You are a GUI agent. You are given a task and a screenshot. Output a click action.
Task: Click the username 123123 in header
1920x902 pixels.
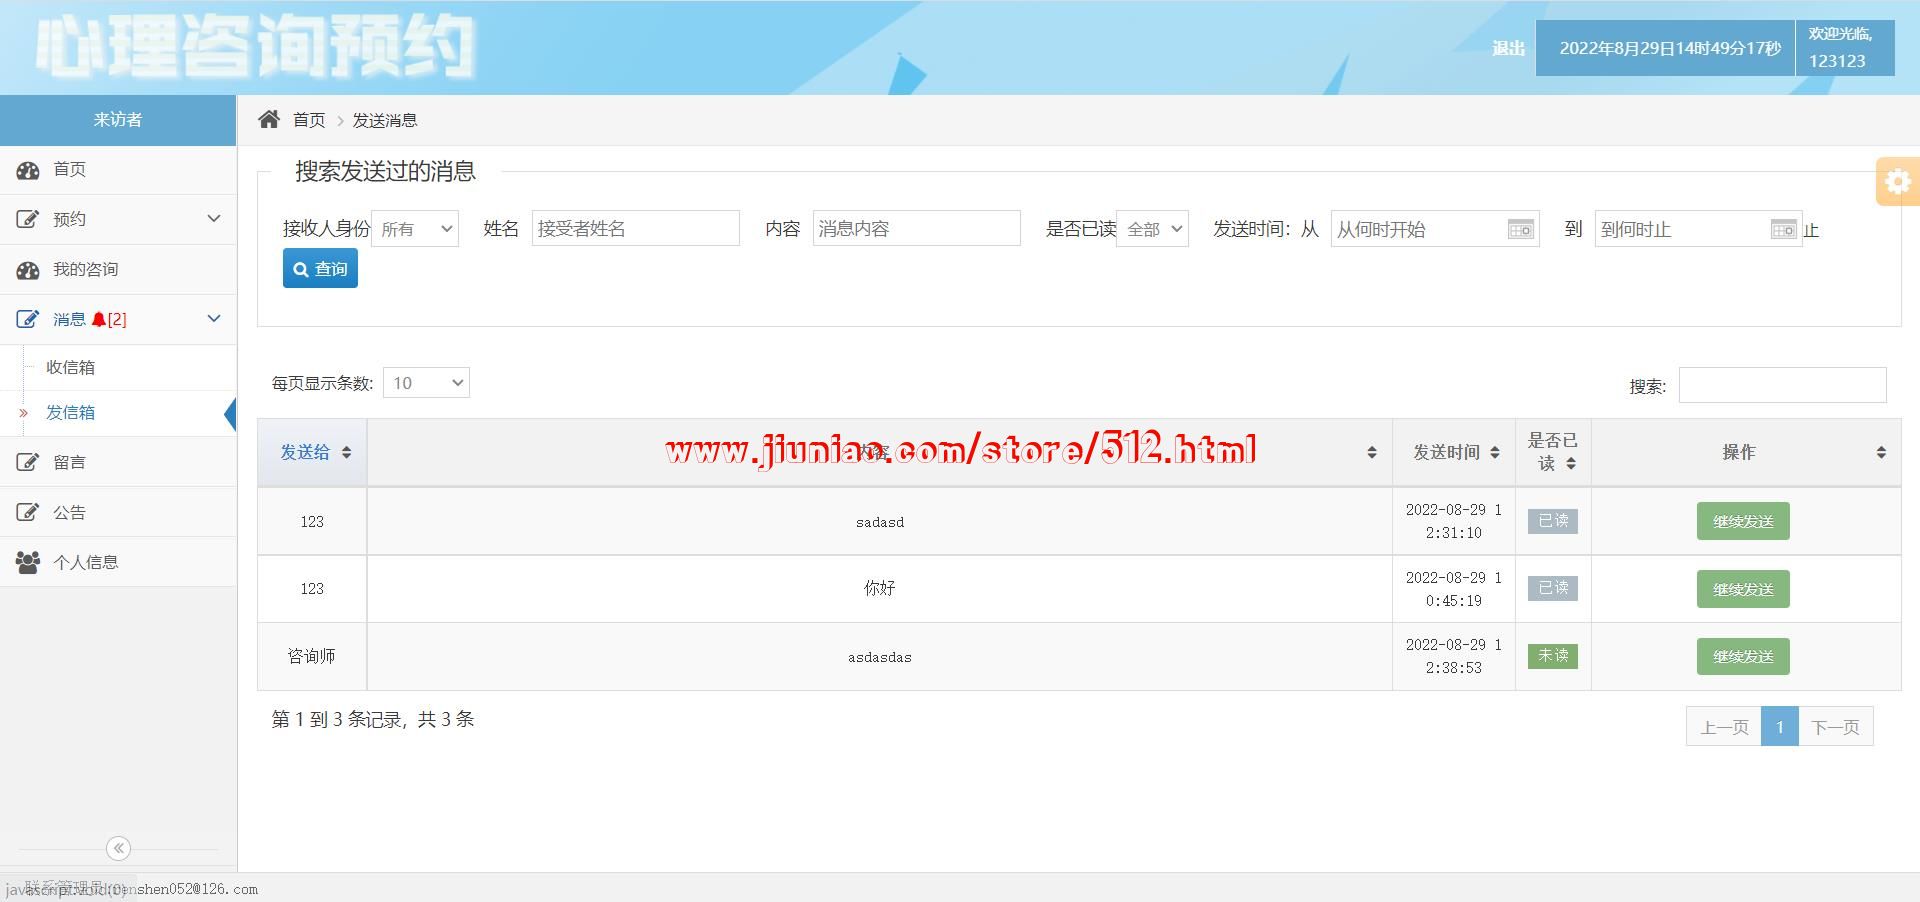click(1837, 61)
